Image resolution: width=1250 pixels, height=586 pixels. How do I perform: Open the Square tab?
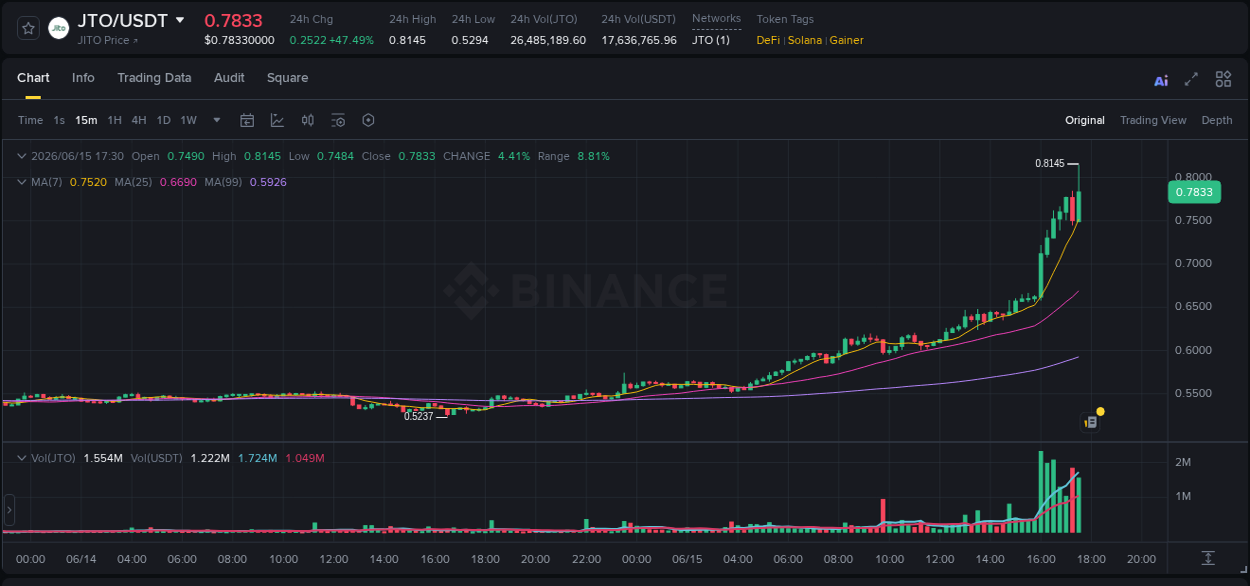287,78
